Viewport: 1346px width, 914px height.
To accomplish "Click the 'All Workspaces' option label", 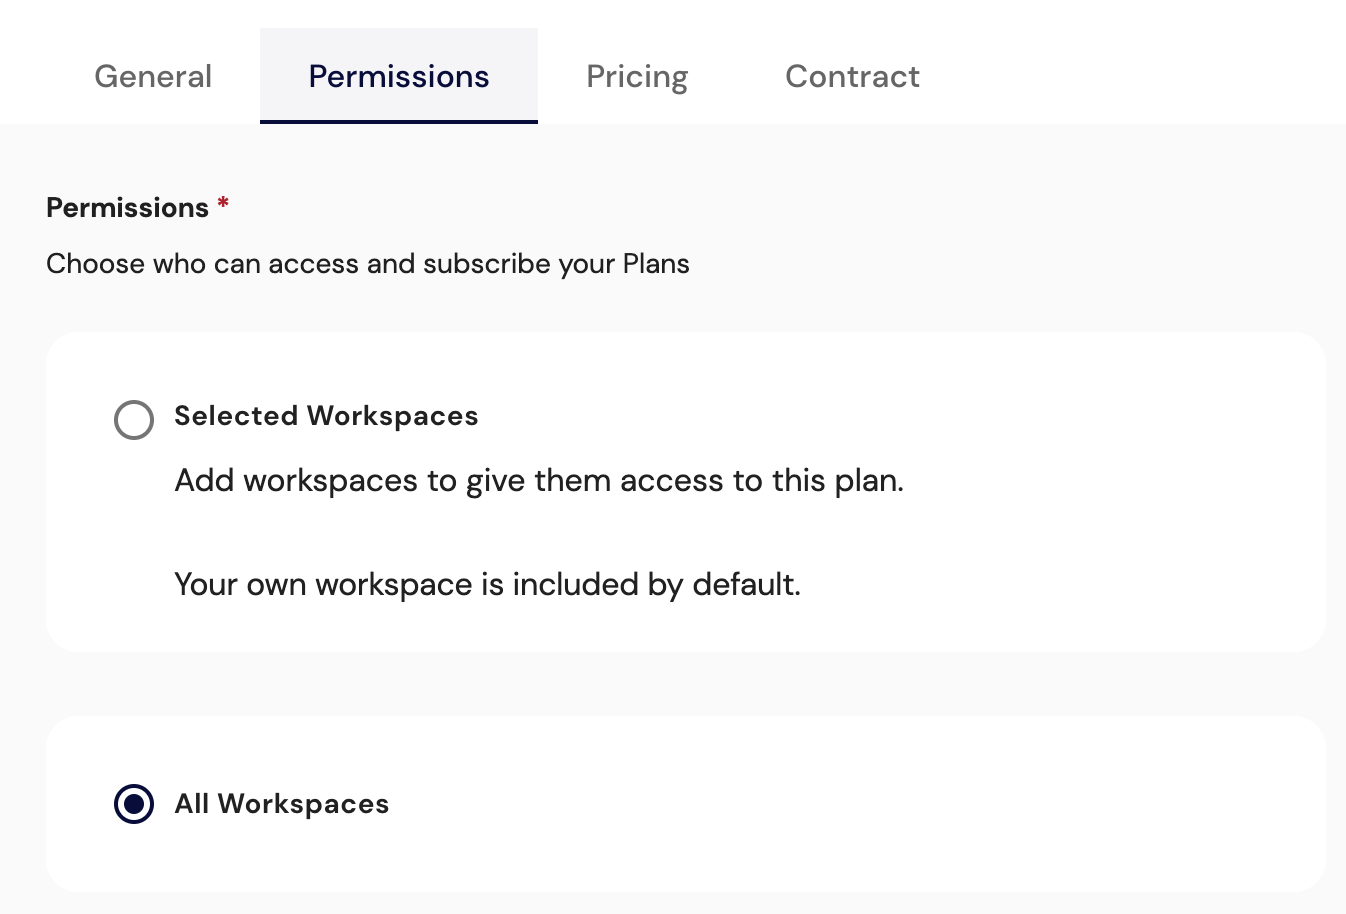I will click(x=282, y=804).
